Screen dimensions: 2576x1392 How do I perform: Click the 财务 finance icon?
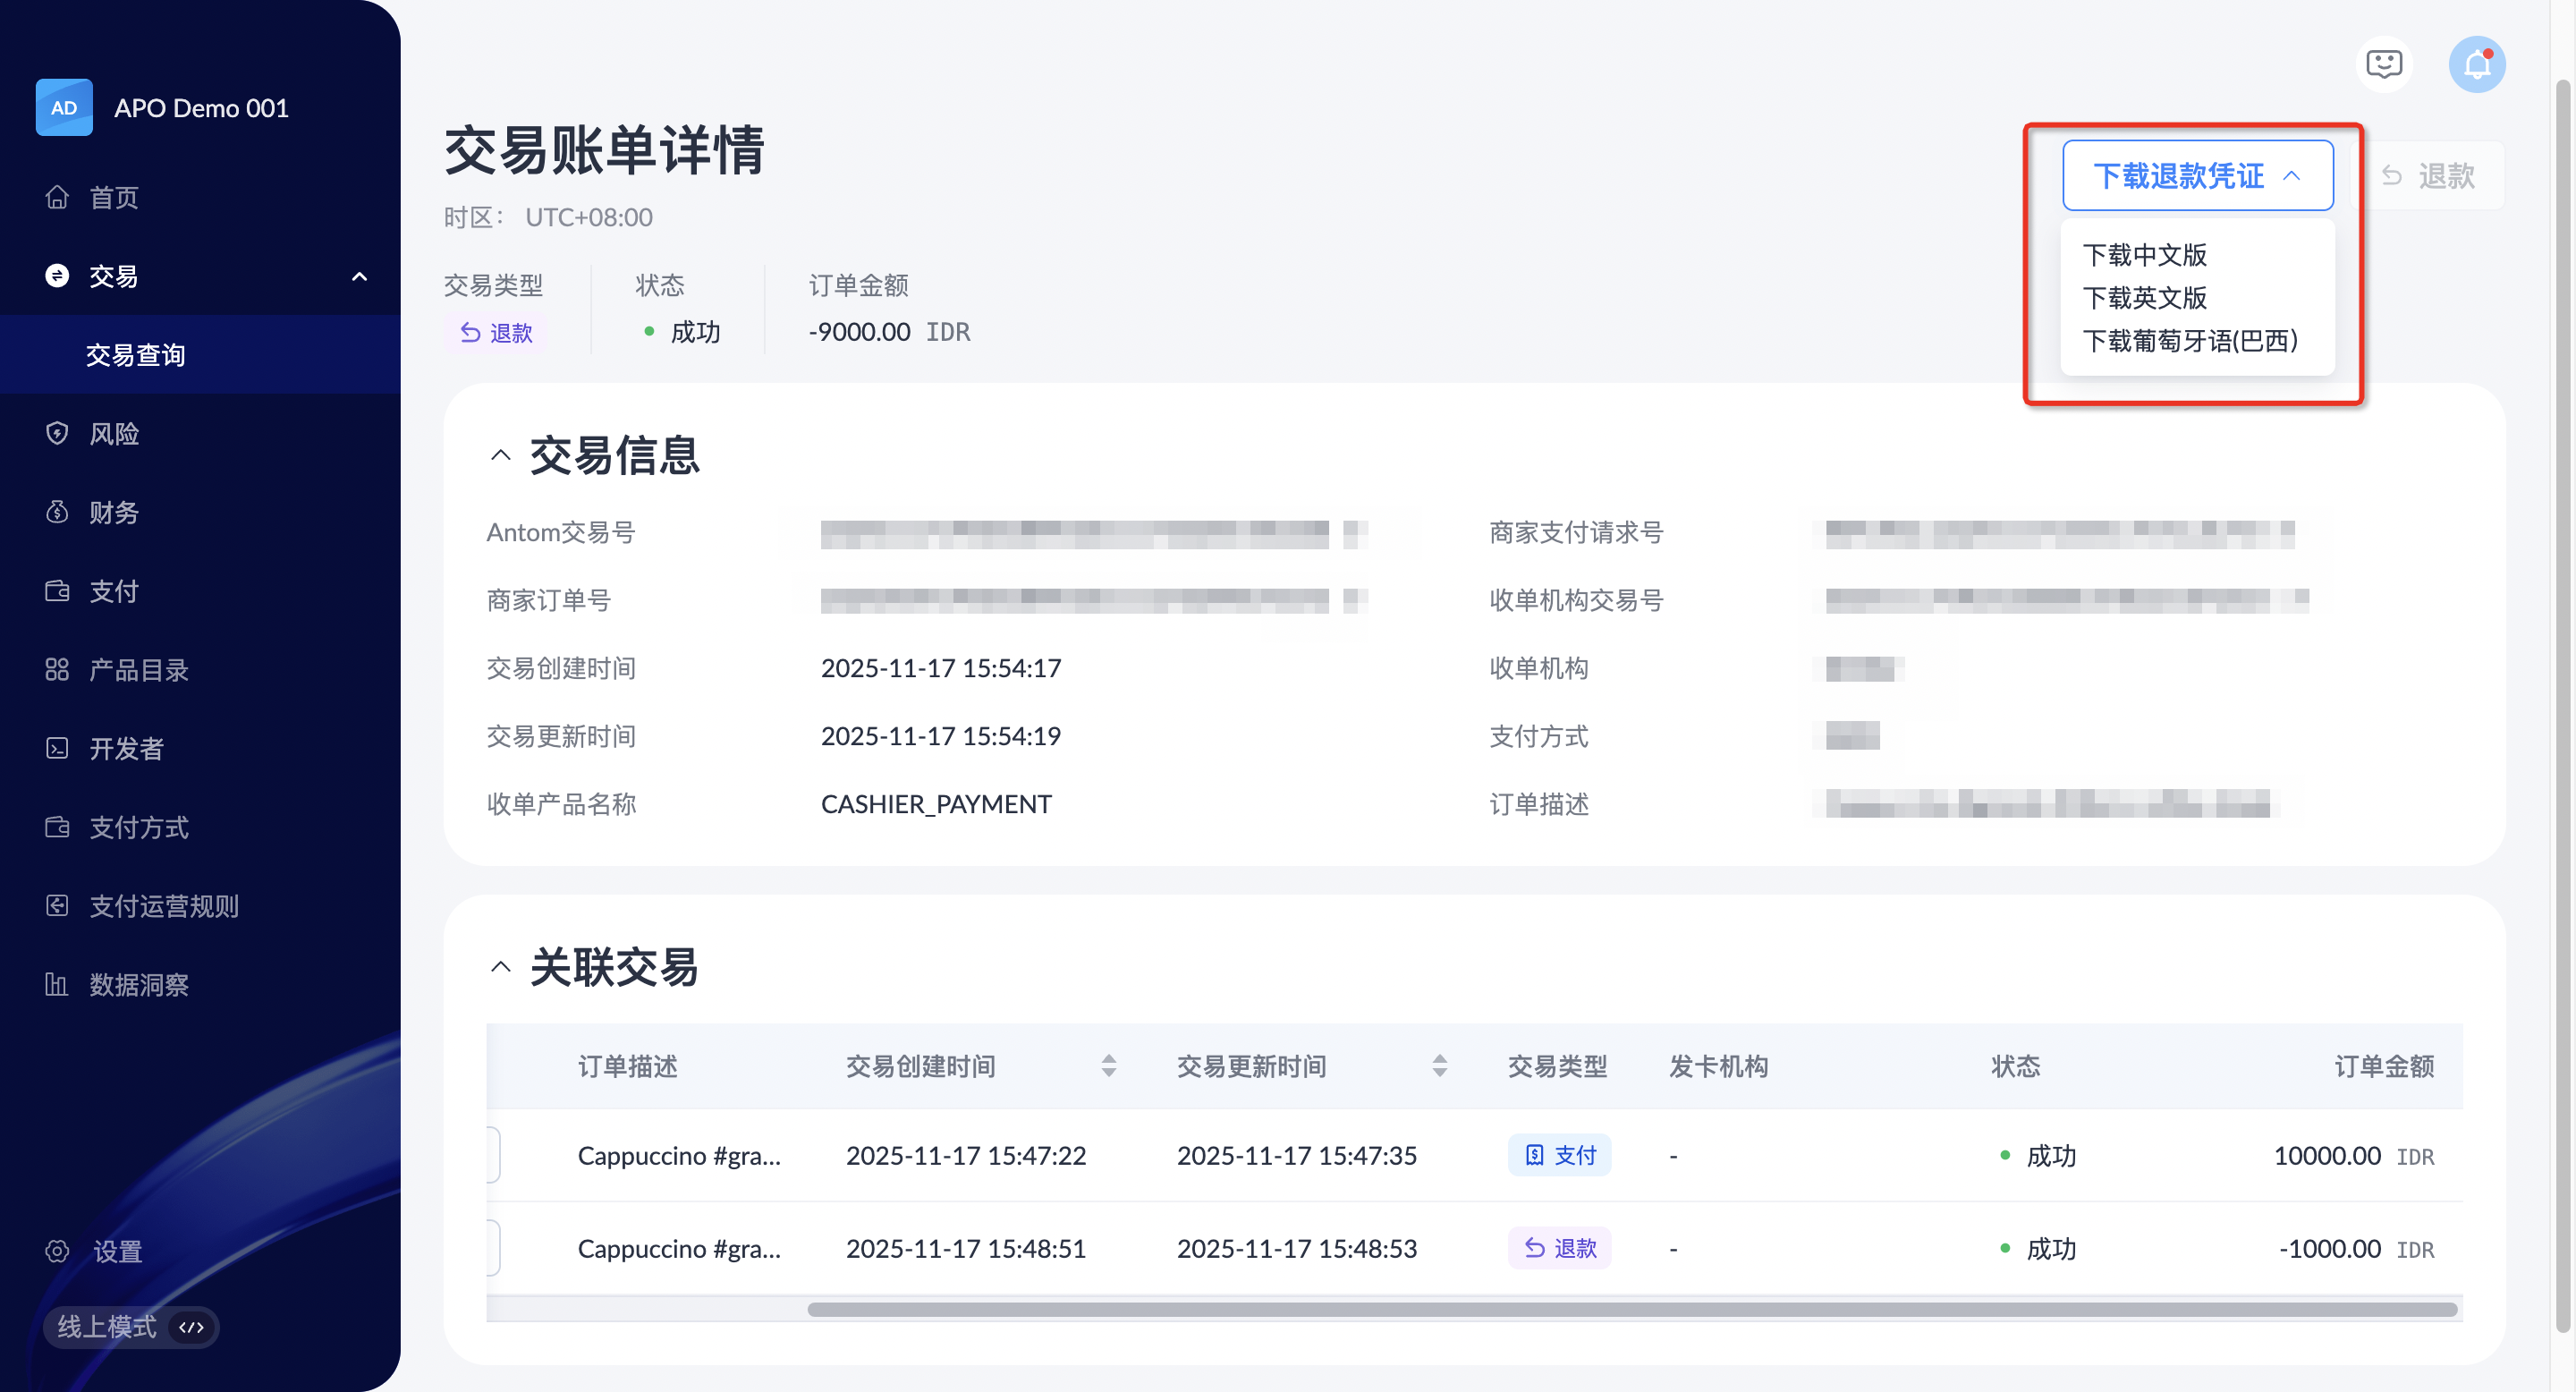[57, 512]
